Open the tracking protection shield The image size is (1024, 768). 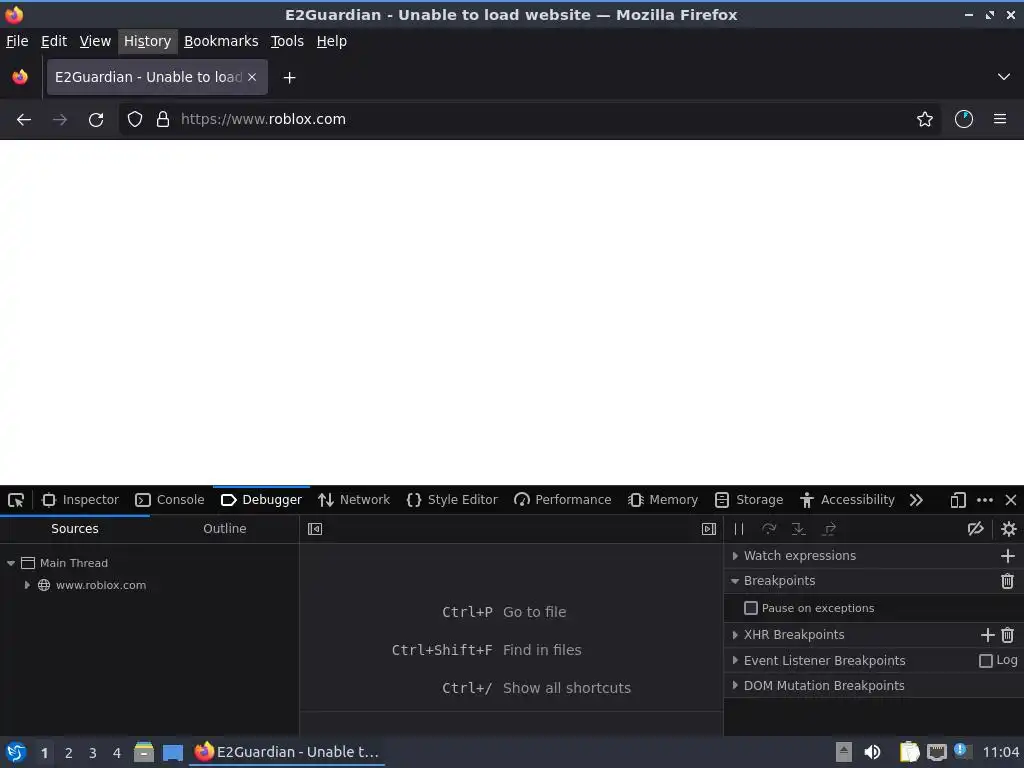(x=135, y=120)
